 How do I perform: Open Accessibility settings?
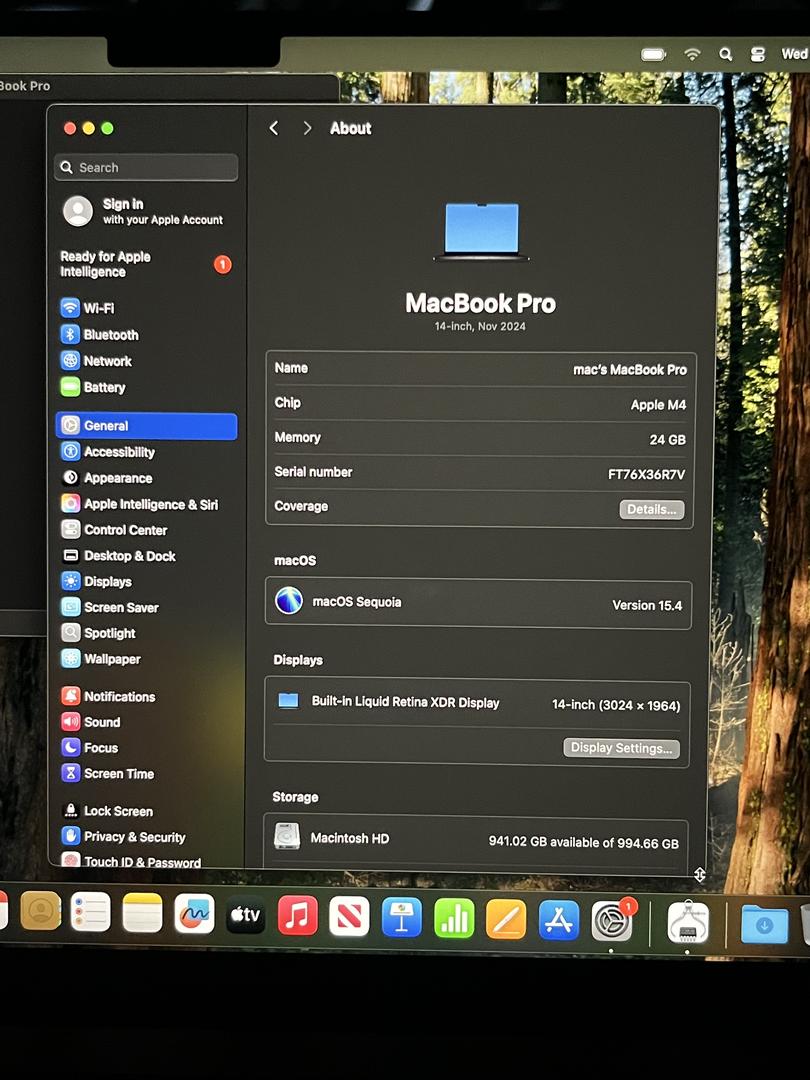pyautogui.click(x=108, y=452)
